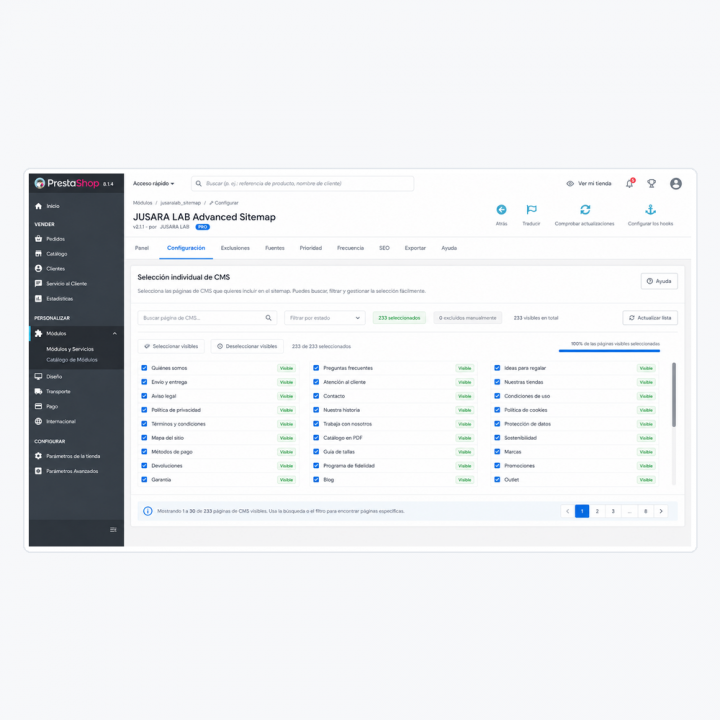
Task: Click the Traducir flag icon
Action: [x=531, y=210]
